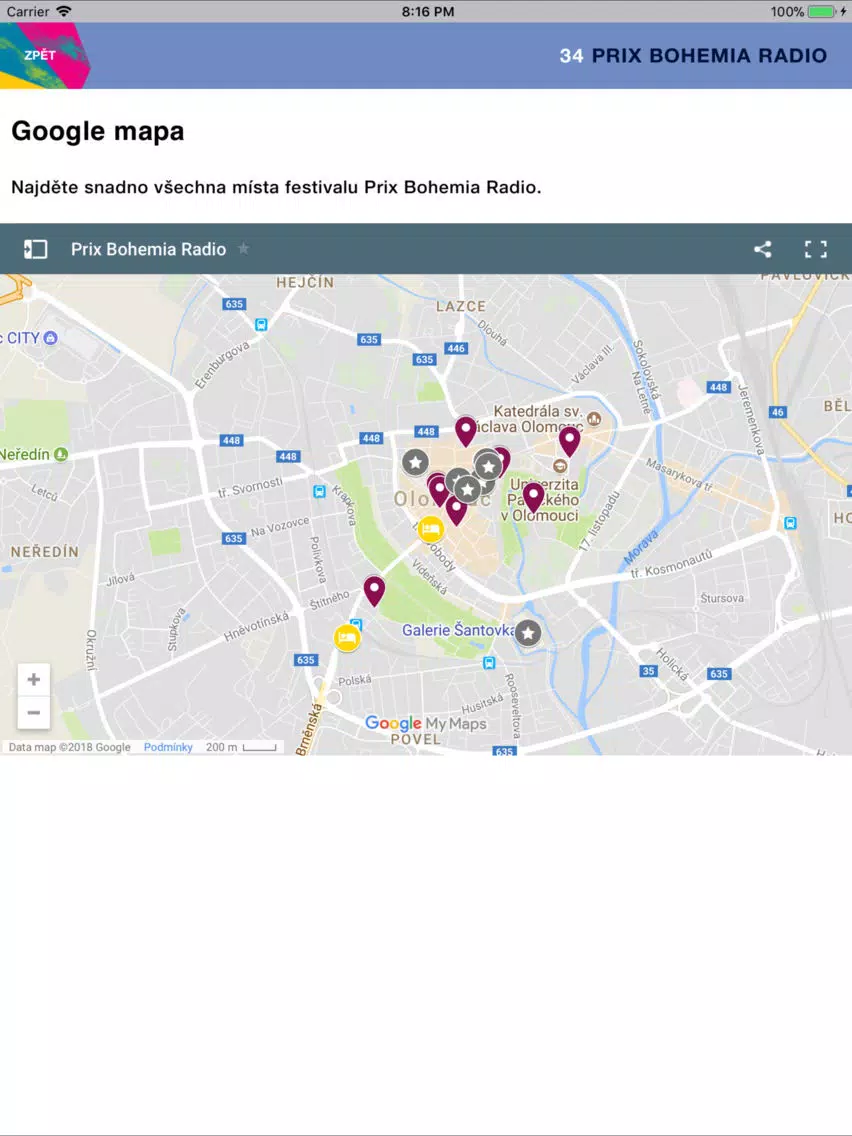The image size is (852, 1136).
Task: Select magenta pin beside Štítného street
Action: pos(374,590)
